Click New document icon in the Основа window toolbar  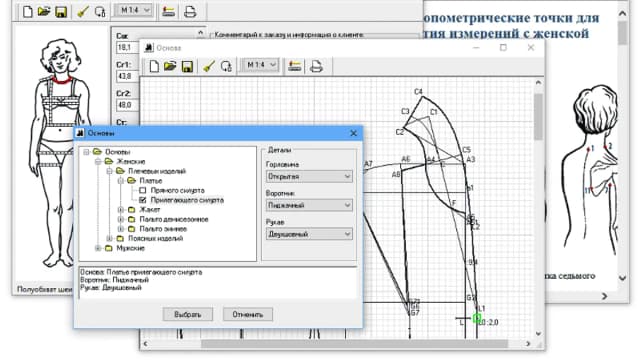tap(154, 66)
